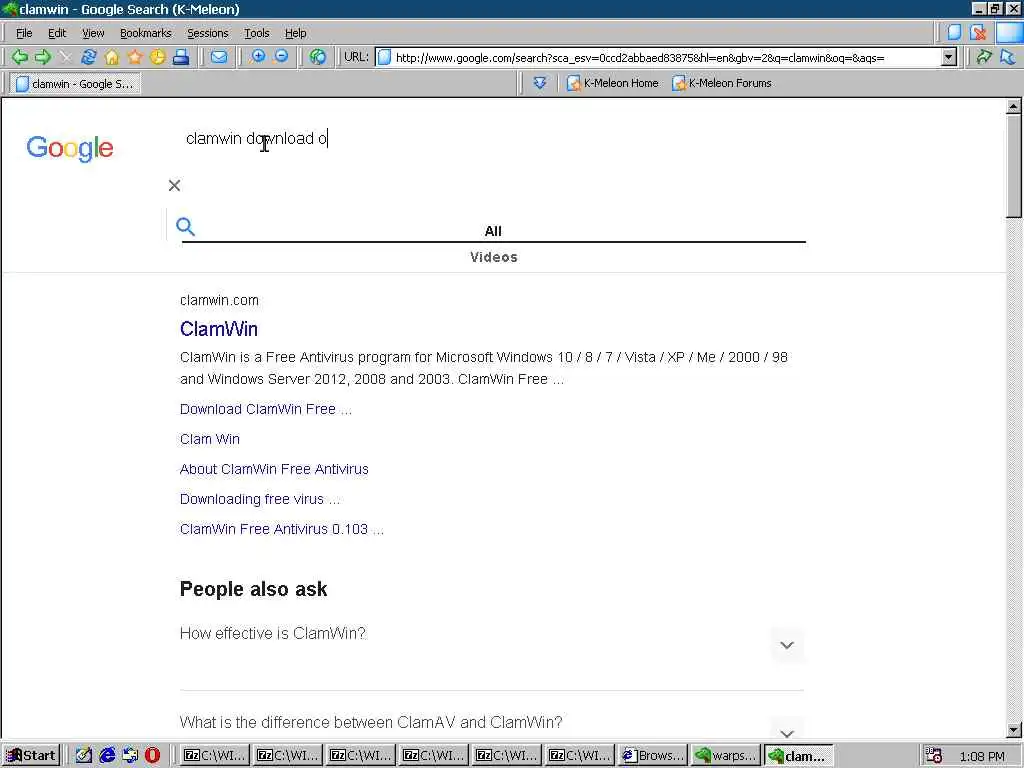Image resolution: width=1024 pixels, height=768 pixels.
Task: Click the first quick launch icon after Start
Action: (x=84, y=756)
